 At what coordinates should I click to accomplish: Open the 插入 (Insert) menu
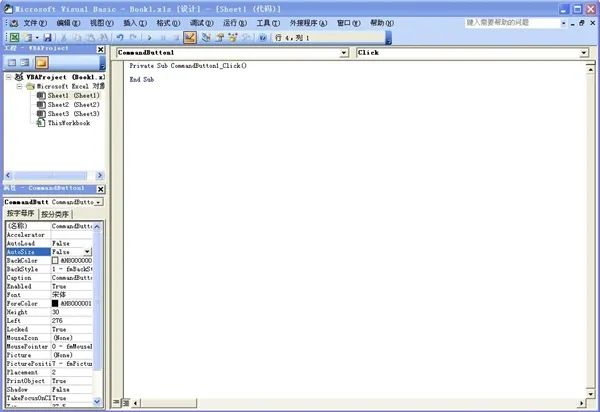pyautogui.click(x=135, y=23)
